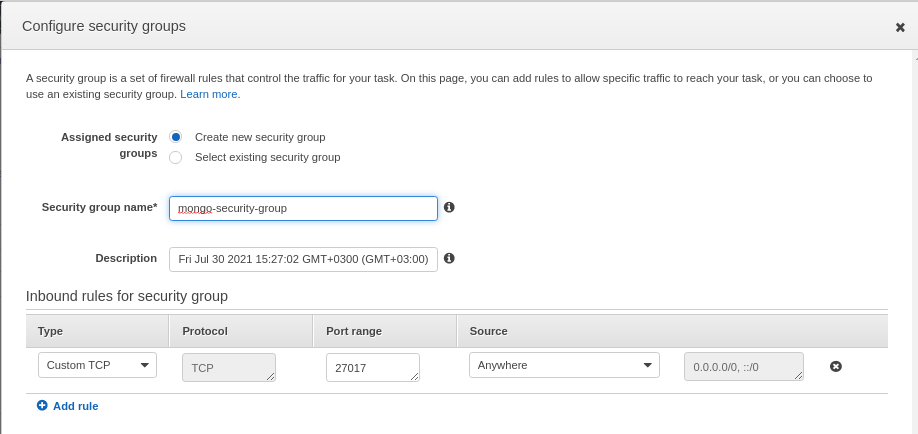The image size is (918, 434).
Task: Open the Learn more link
Action: click(208, 94)
